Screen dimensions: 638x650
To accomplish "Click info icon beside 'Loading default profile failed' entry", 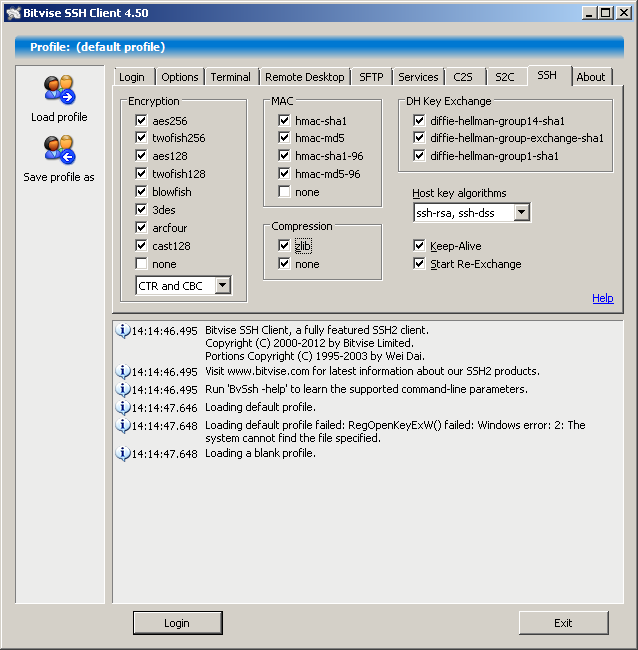I will (x=123, y=425).
